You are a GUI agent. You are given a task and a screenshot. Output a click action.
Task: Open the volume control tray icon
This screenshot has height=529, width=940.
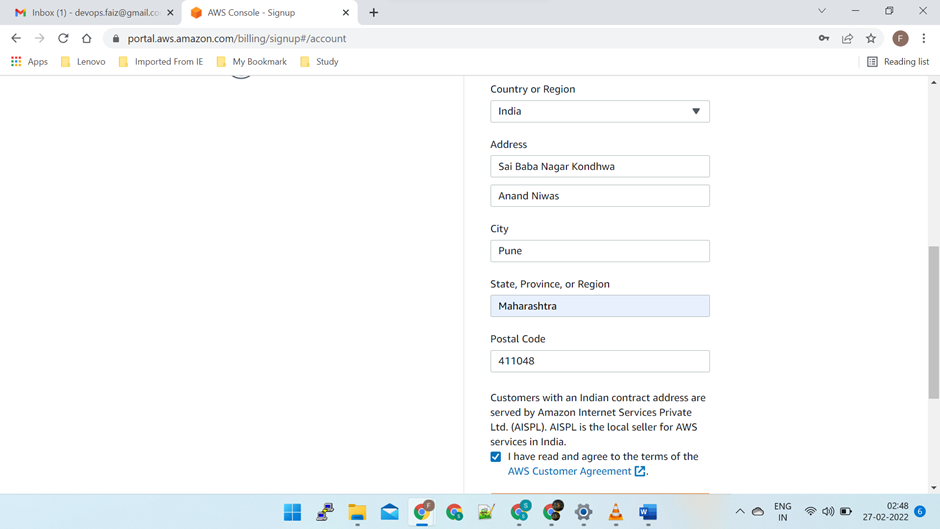click(x=828, y=512)
